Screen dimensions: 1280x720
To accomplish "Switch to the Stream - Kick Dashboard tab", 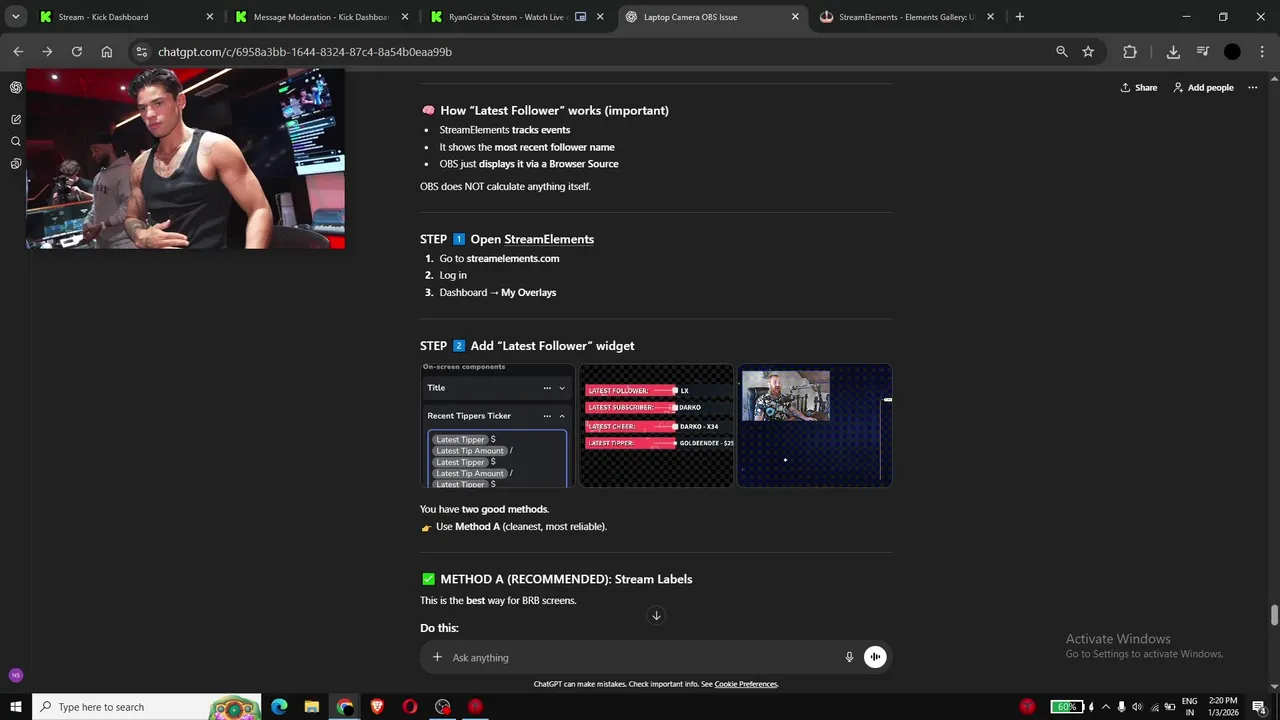I will pyautogui.click(x=125, y=17).
